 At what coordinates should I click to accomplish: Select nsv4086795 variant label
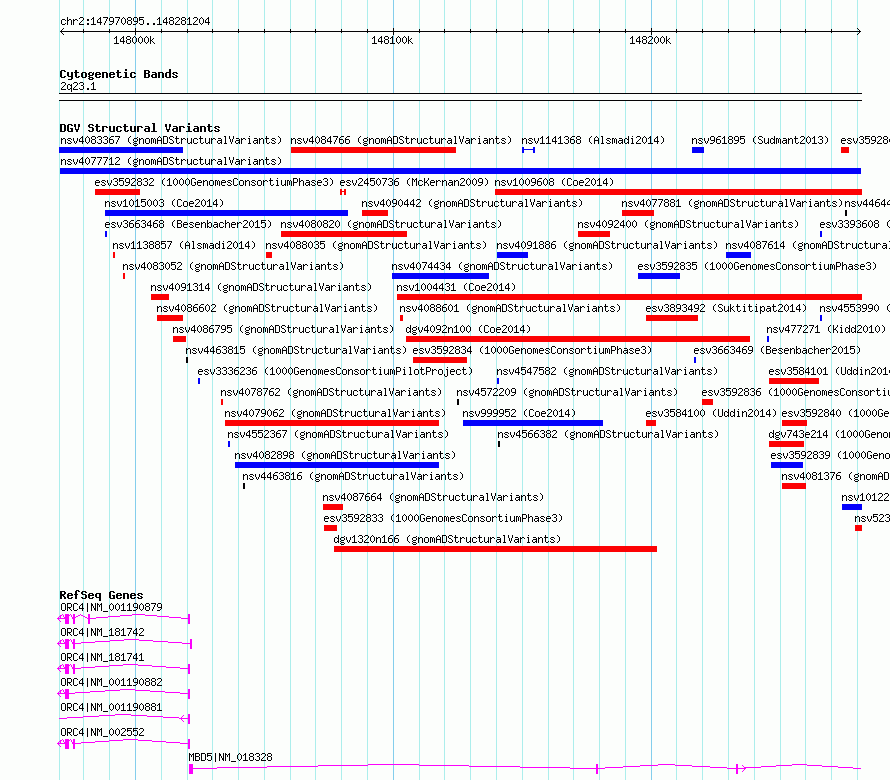tap(283, 329)
